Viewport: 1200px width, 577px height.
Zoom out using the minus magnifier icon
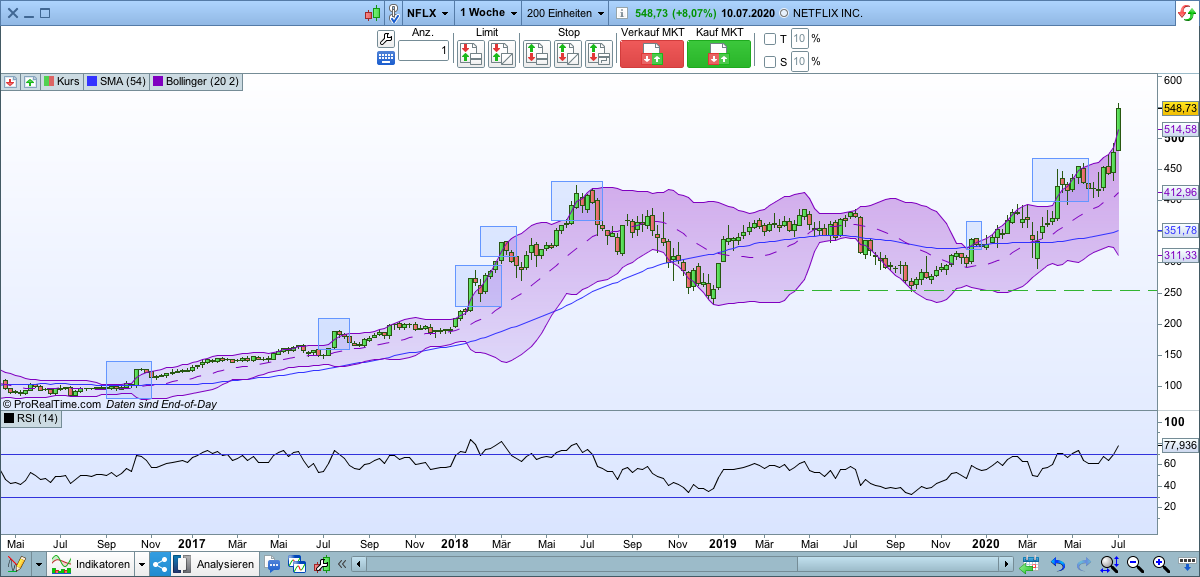coord(1134,563)
